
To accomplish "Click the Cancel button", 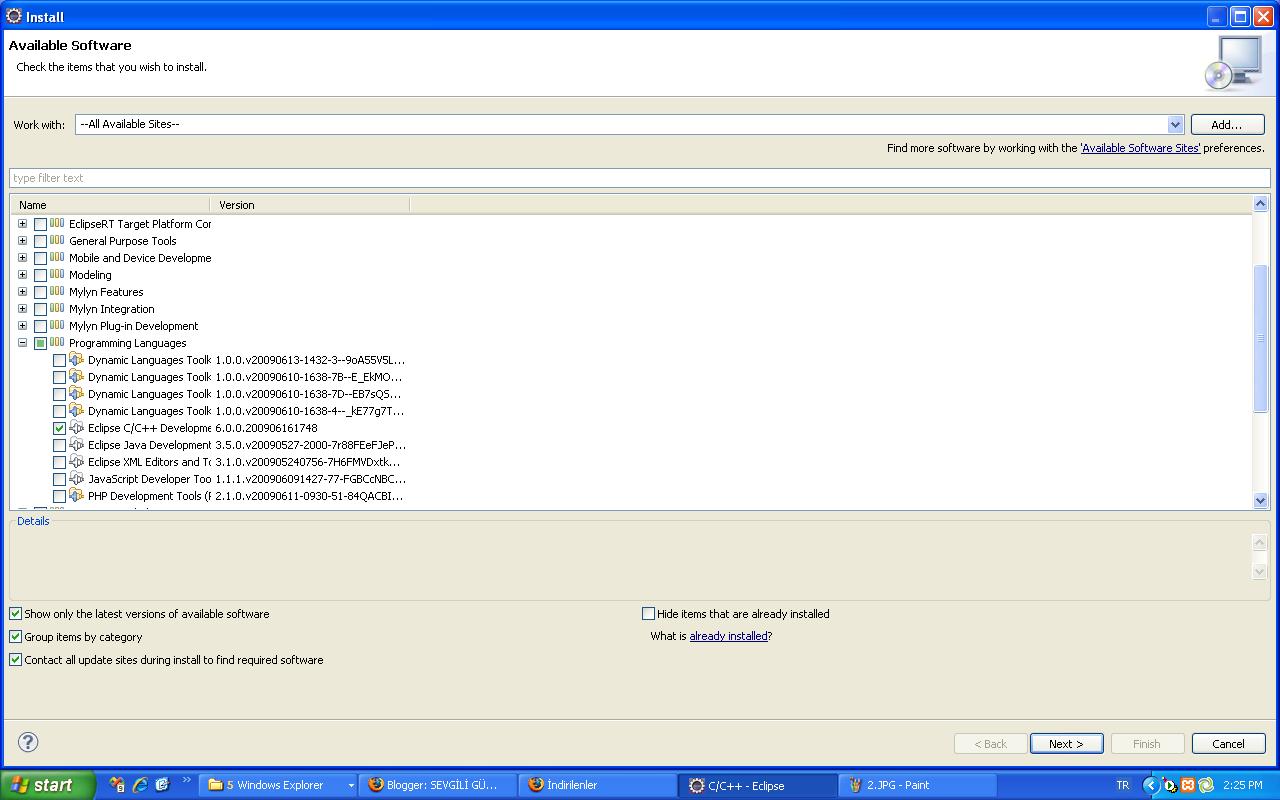I will point(1228,744).
